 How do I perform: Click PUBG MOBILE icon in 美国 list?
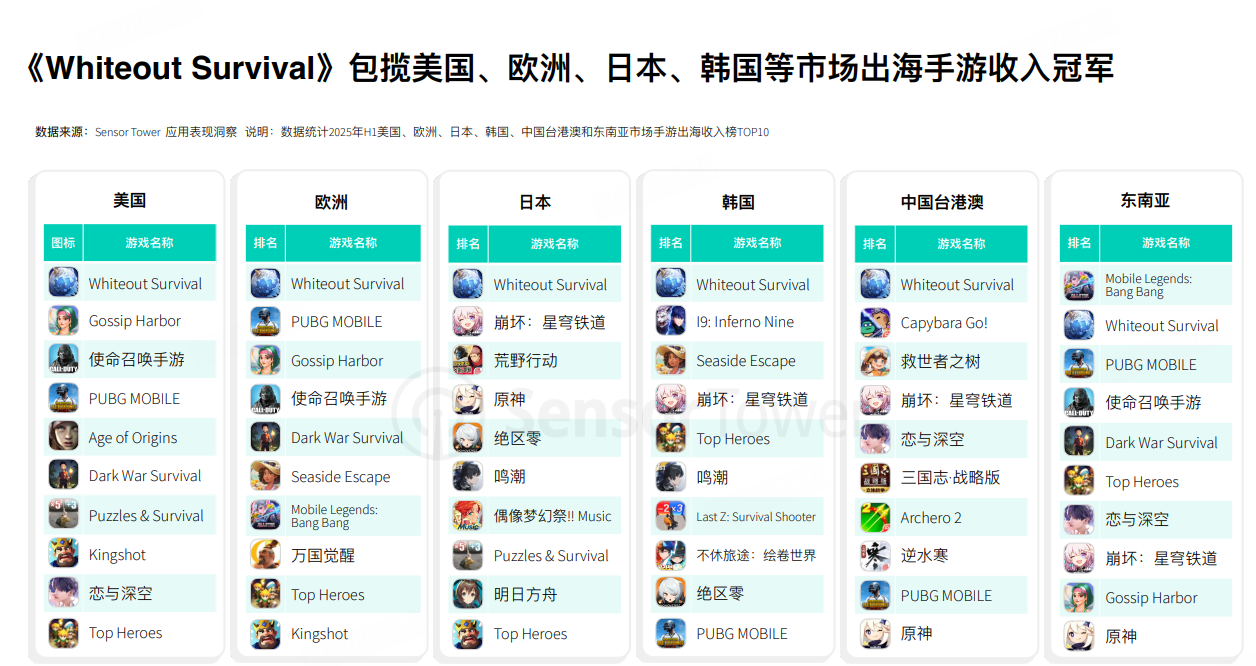coord(63,398)
